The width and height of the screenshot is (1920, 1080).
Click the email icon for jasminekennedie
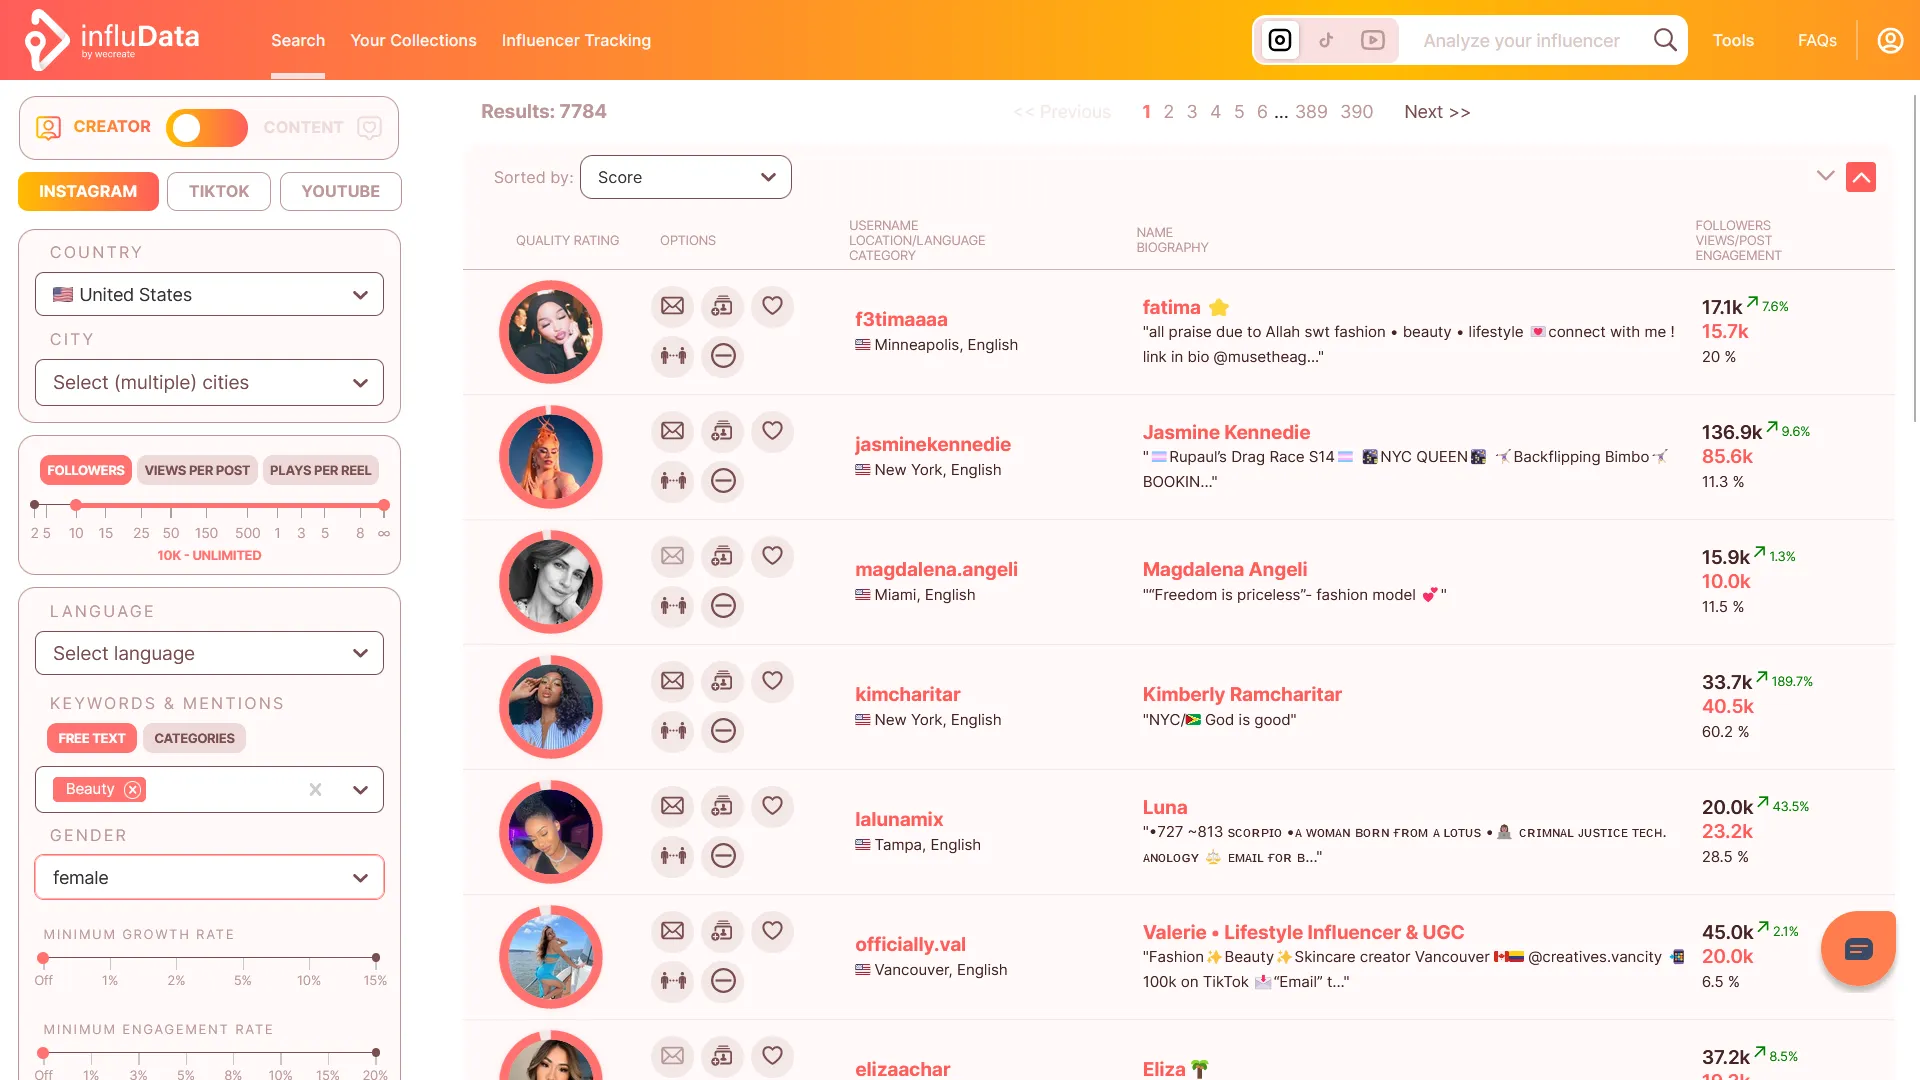click(x=673, y=431)
